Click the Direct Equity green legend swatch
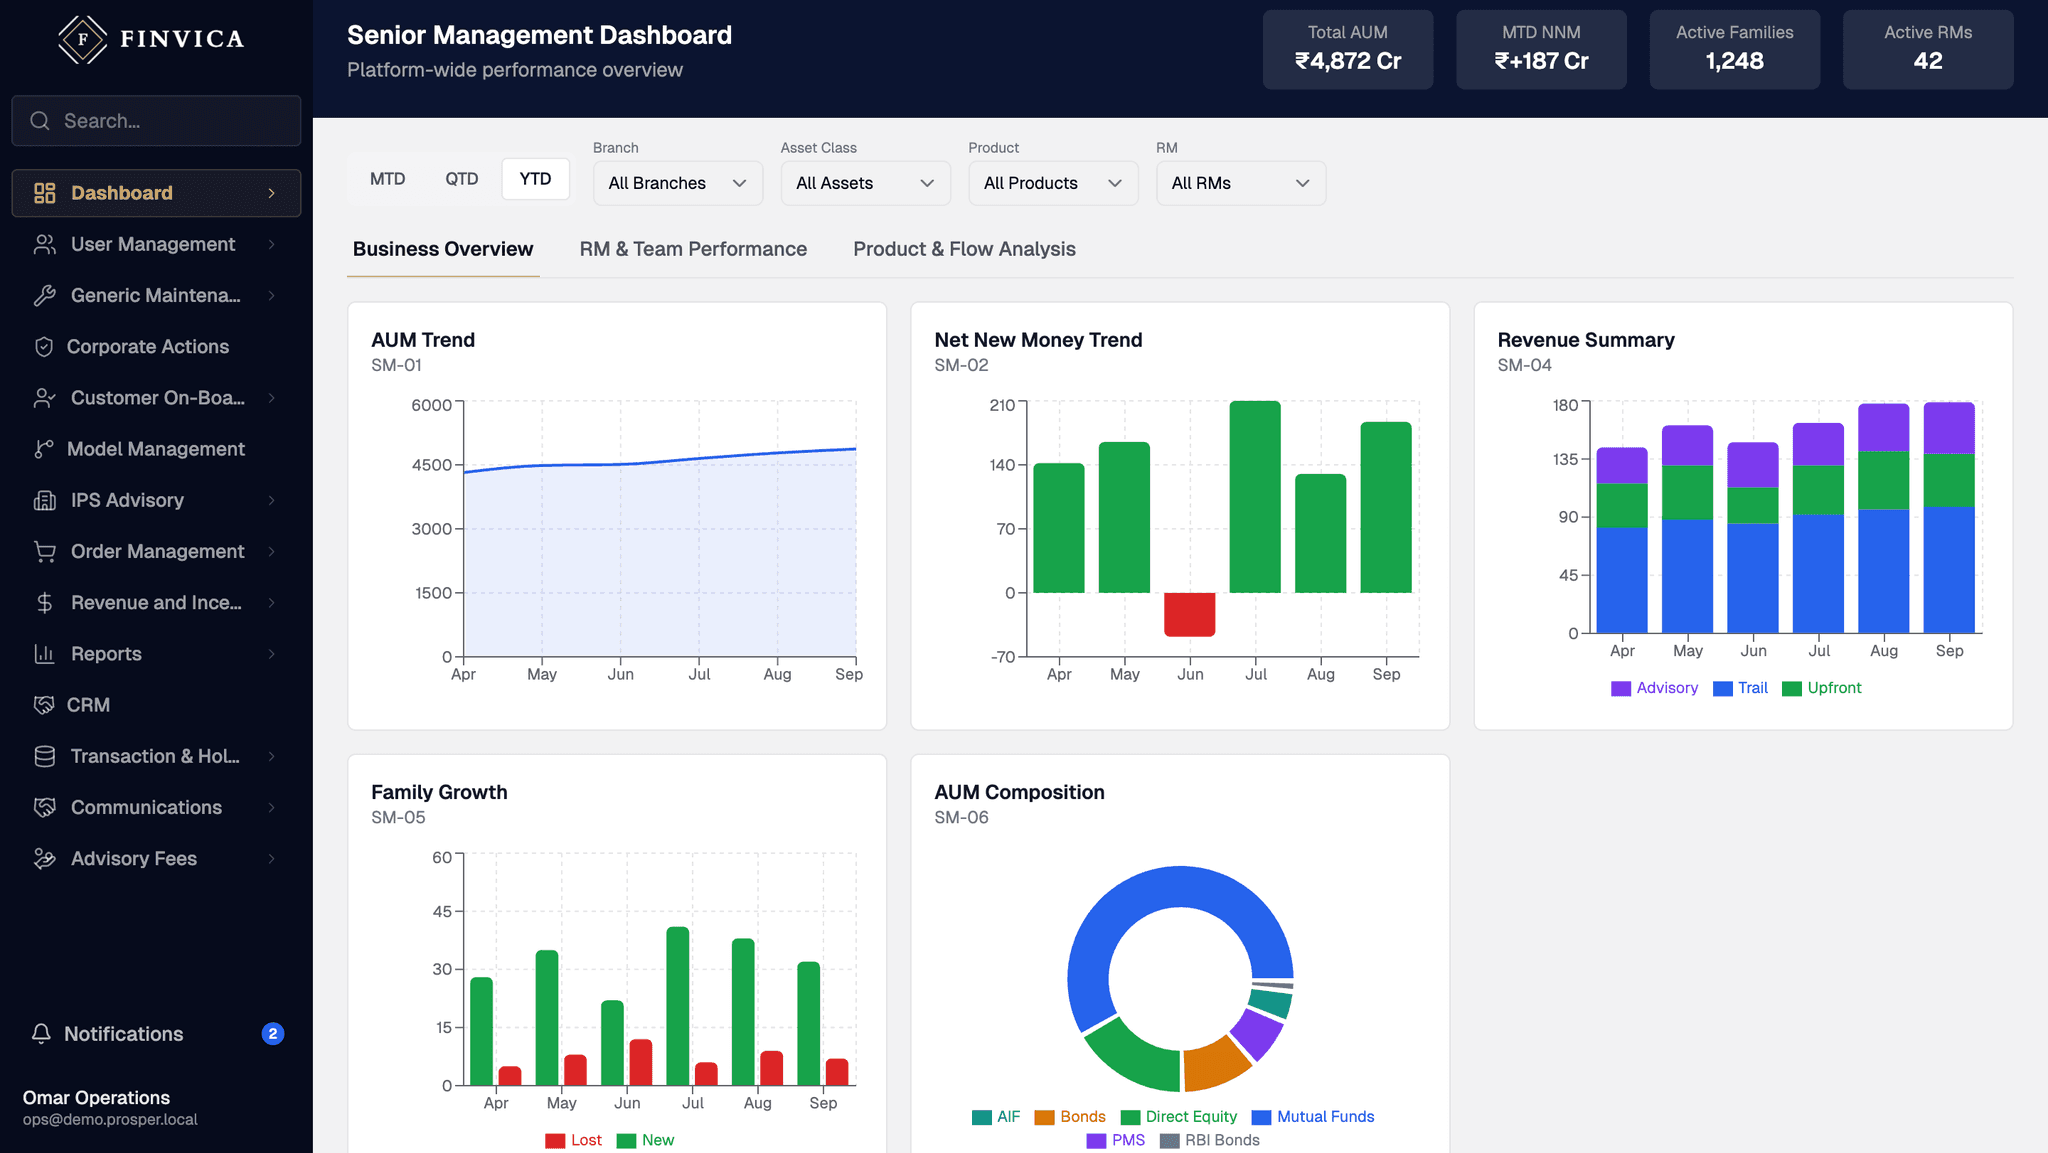Image resolution: width=2048 pixels, height=1153 pixels. pos(1131,1117)
